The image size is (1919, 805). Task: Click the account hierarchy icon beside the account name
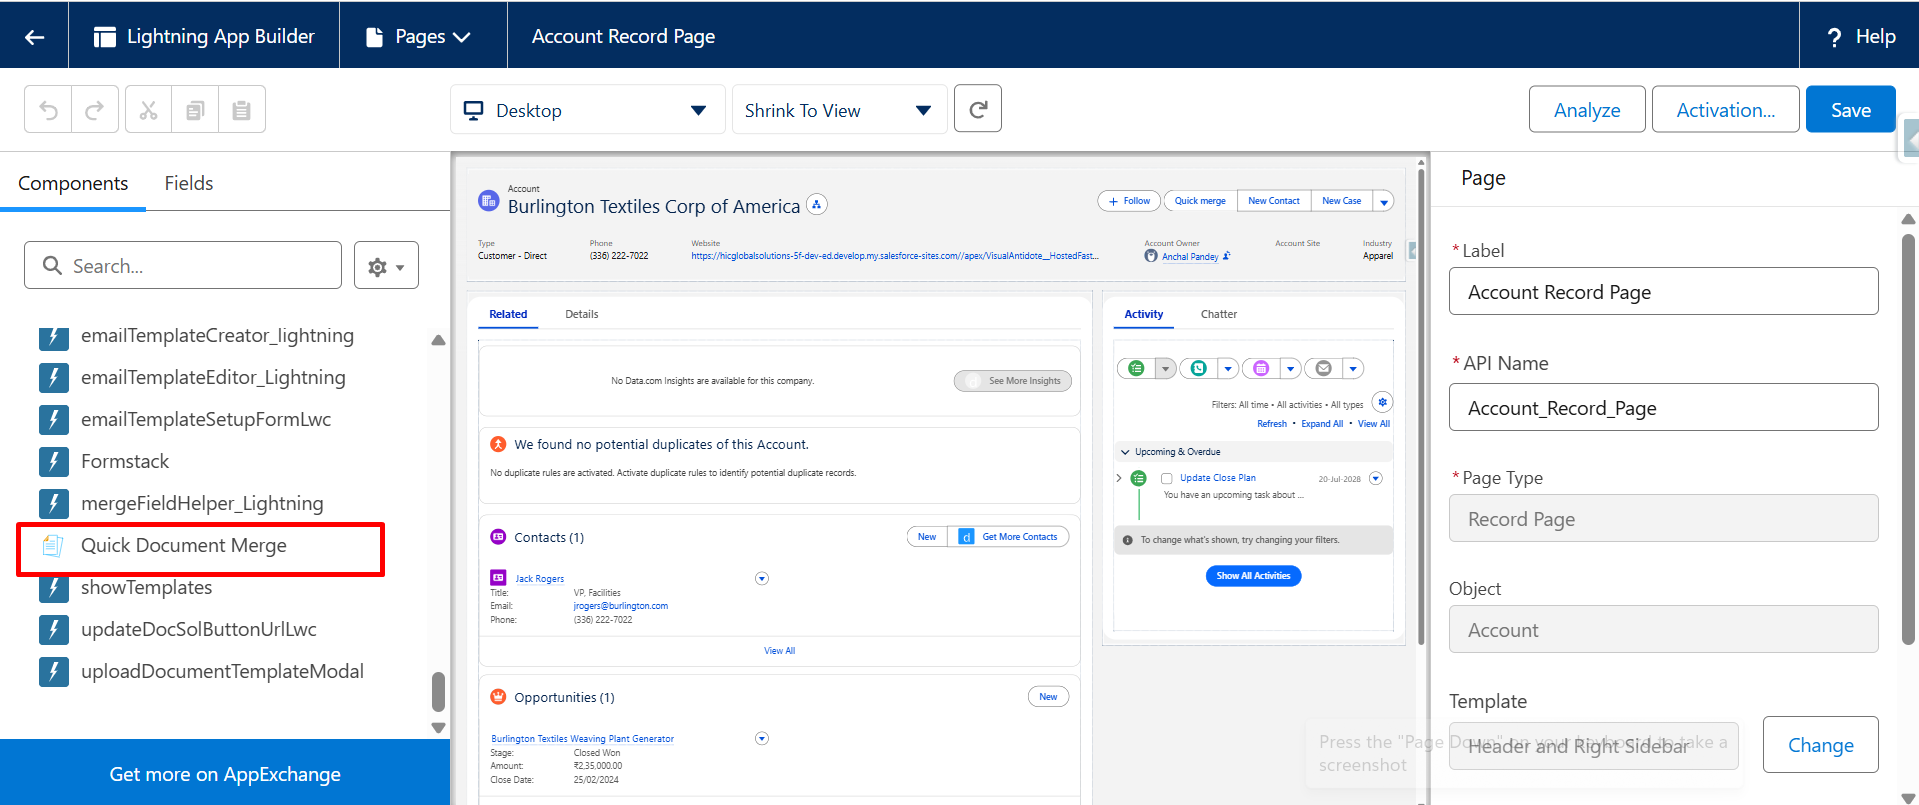tap(817, 204)
